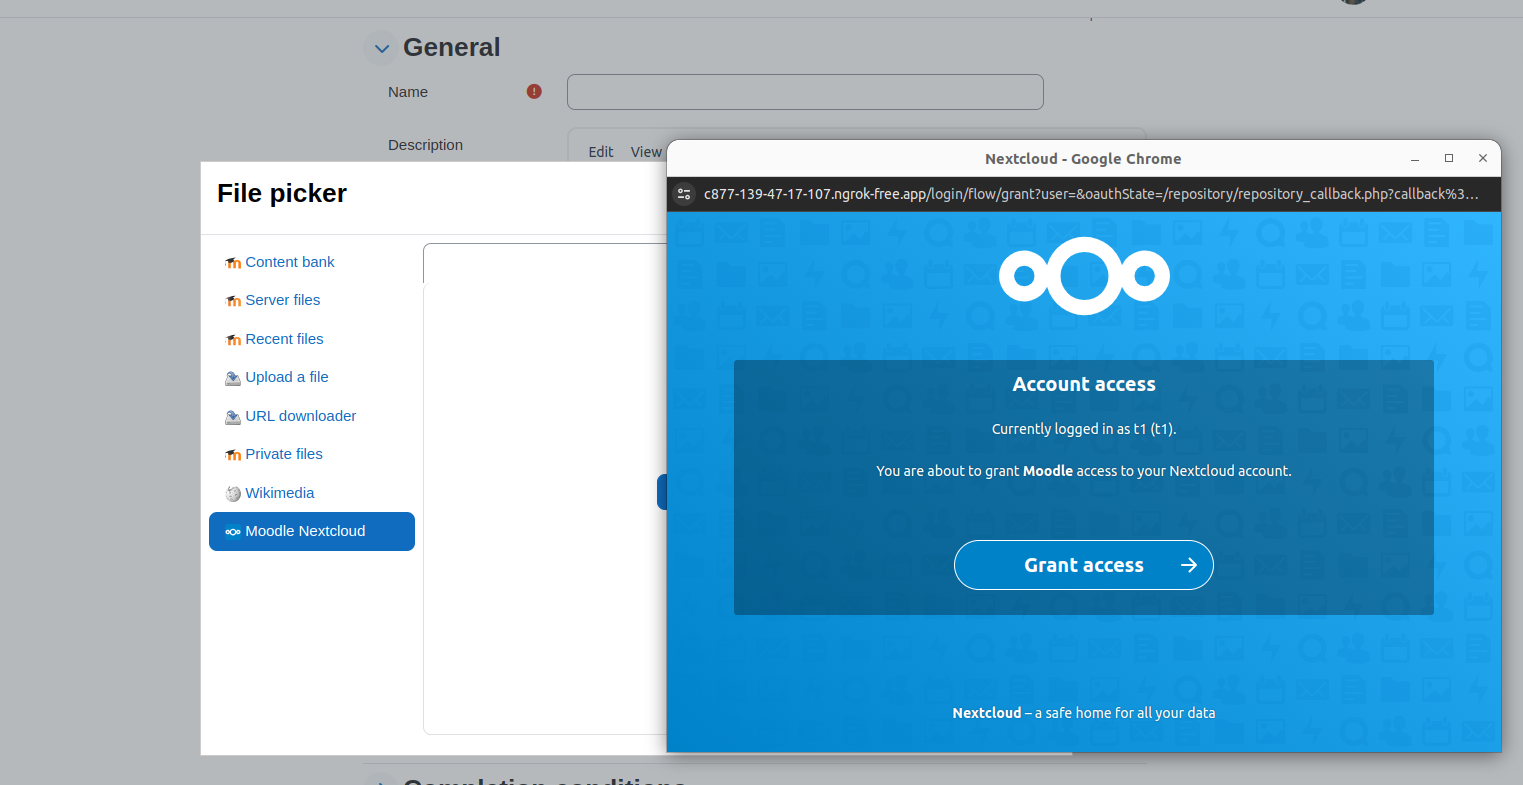Click the URL downloader icon
Viewport: 1523px width, 785px height.
tap(233, 417)
